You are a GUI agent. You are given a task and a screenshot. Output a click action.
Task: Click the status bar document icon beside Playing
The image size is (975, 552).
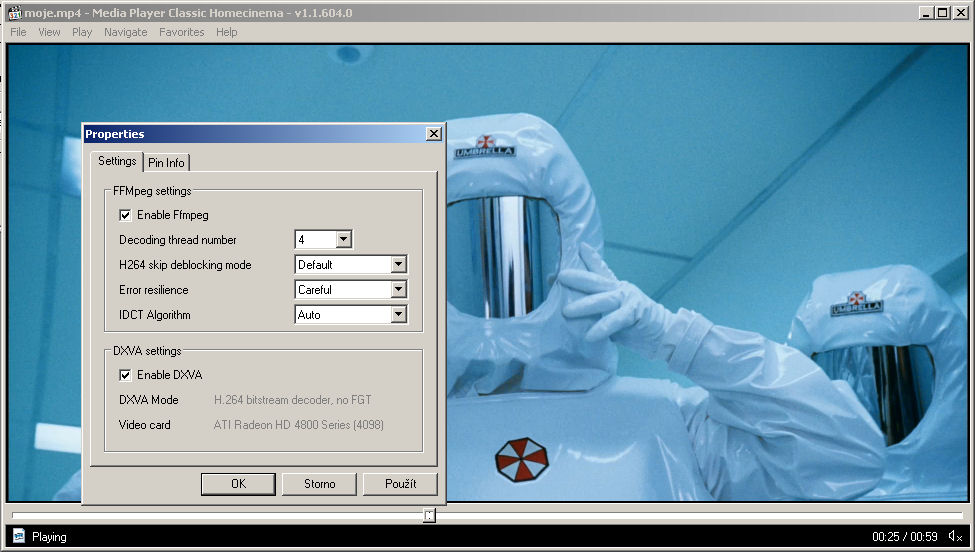[x=19, y=536]
